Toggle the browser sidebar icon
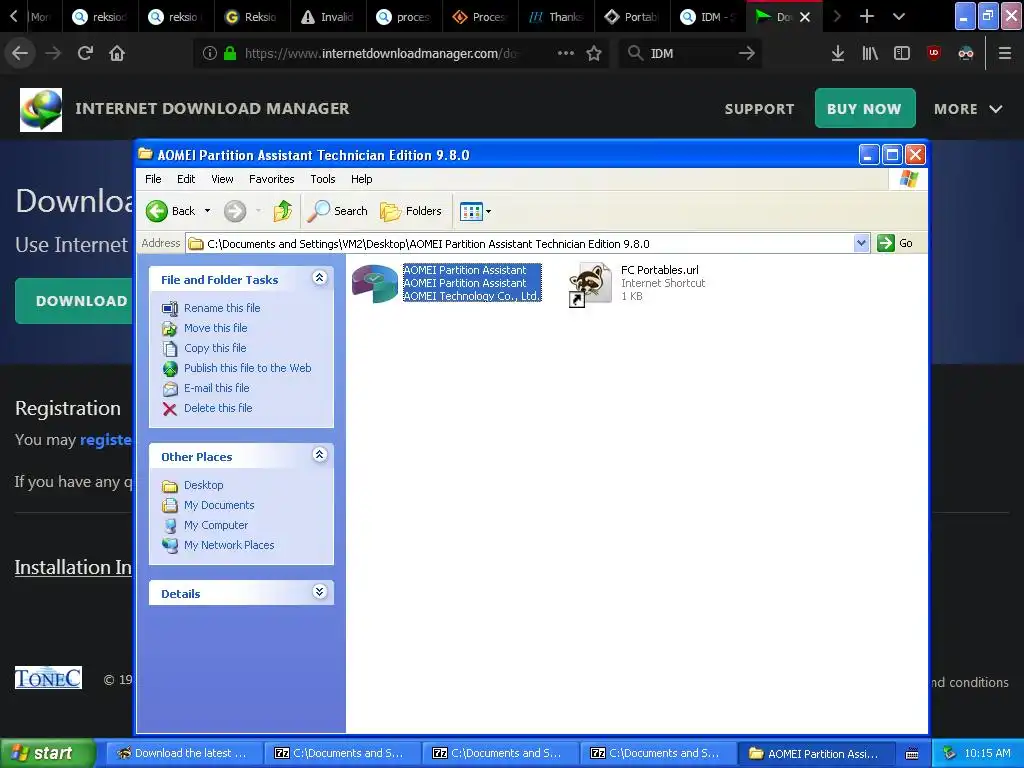This screenshot has height=768, width=1024. [902, 54]
